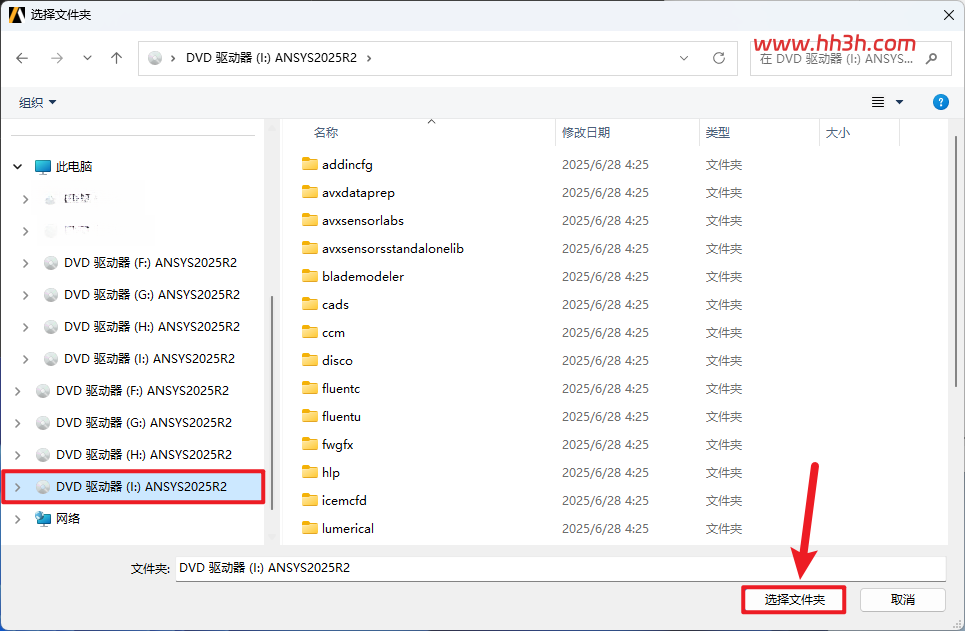
Task: Click the 网络 network icon
Action: tap(42, 518)
